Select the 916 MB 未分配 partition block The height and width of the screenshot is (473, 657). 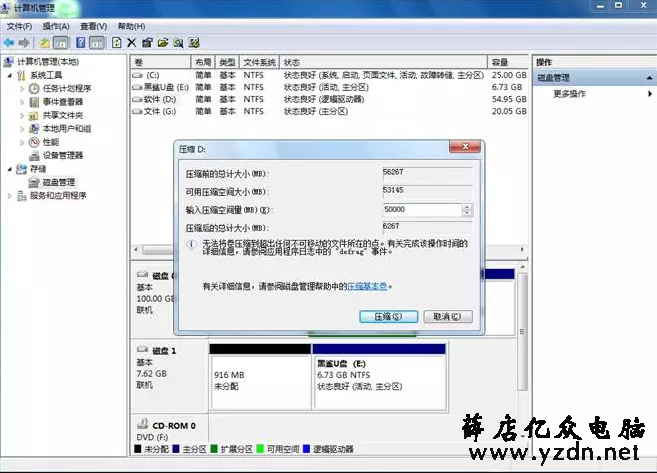[260, 376]
